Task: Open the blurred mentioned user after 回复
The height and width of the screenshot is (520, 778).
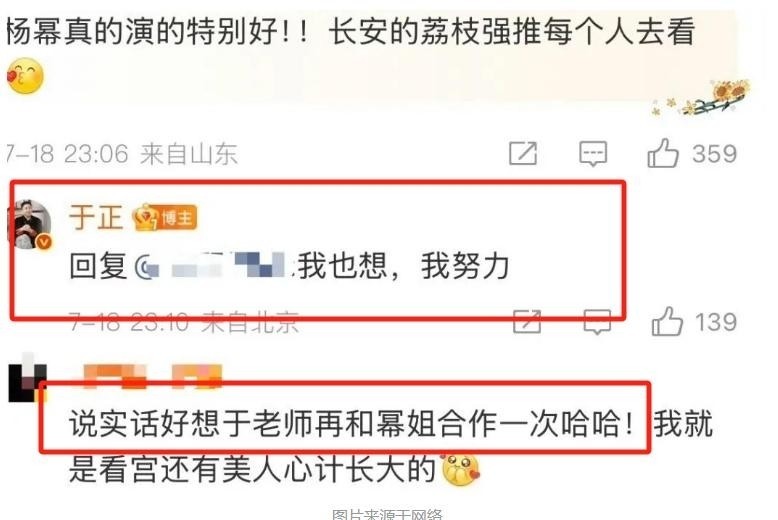Action: coord(212,265)
